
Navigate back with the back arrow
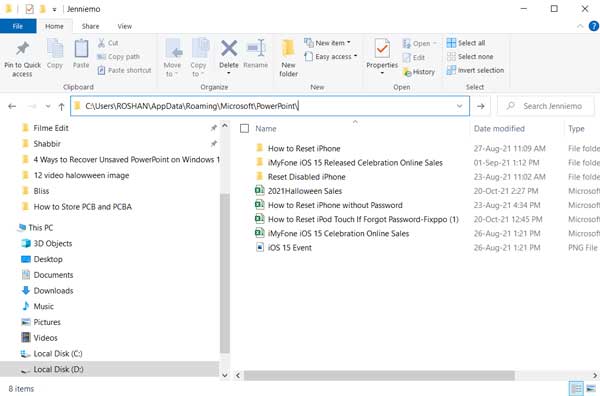(12, 106)
